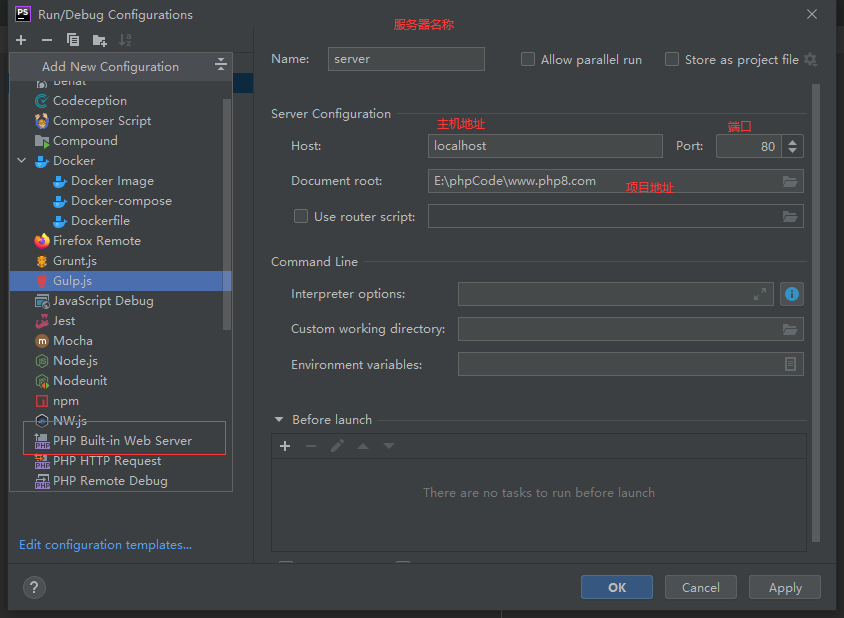The width and height of the screenshot is (844, 618).
Task: Close the Run/Debug Configurations dialog
Action: (812, 15)
